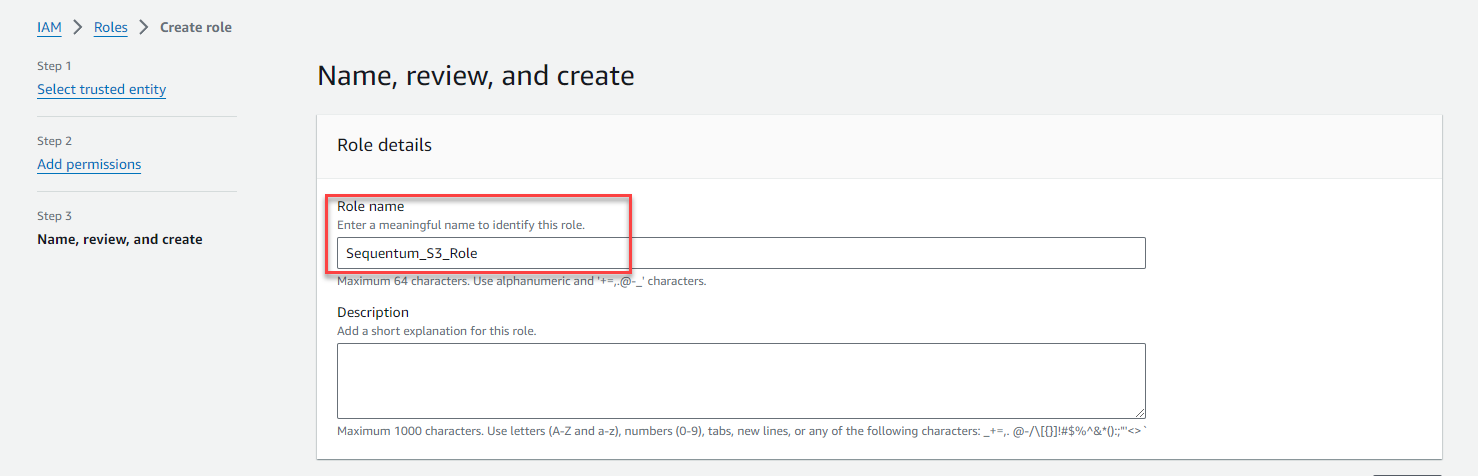The height and width of the screenshot is (476, 1478).
Task: Focus the Description text area
Action: [740, 380]
